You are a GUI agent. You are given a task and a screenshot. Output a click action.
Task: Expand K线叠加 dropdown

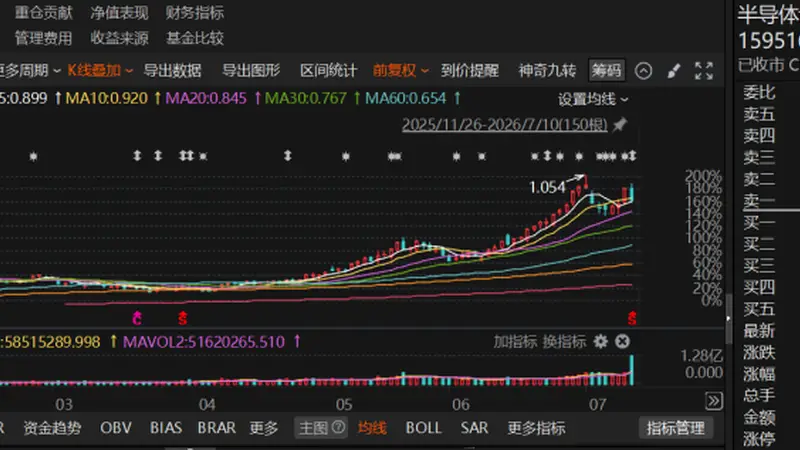point(100,70)
